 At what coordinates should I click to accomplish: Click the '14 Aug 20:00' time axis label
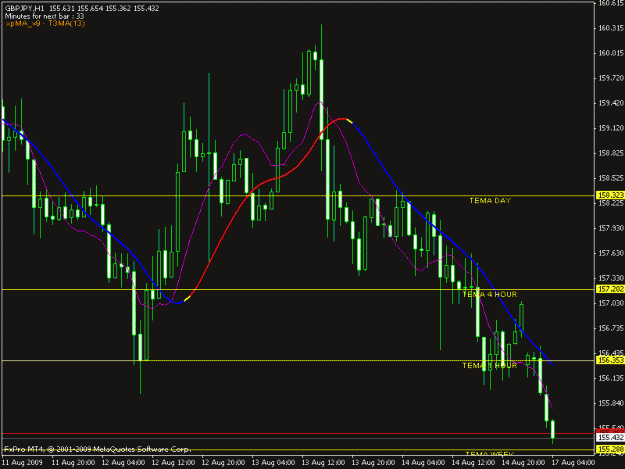click(x=523, y=463)
